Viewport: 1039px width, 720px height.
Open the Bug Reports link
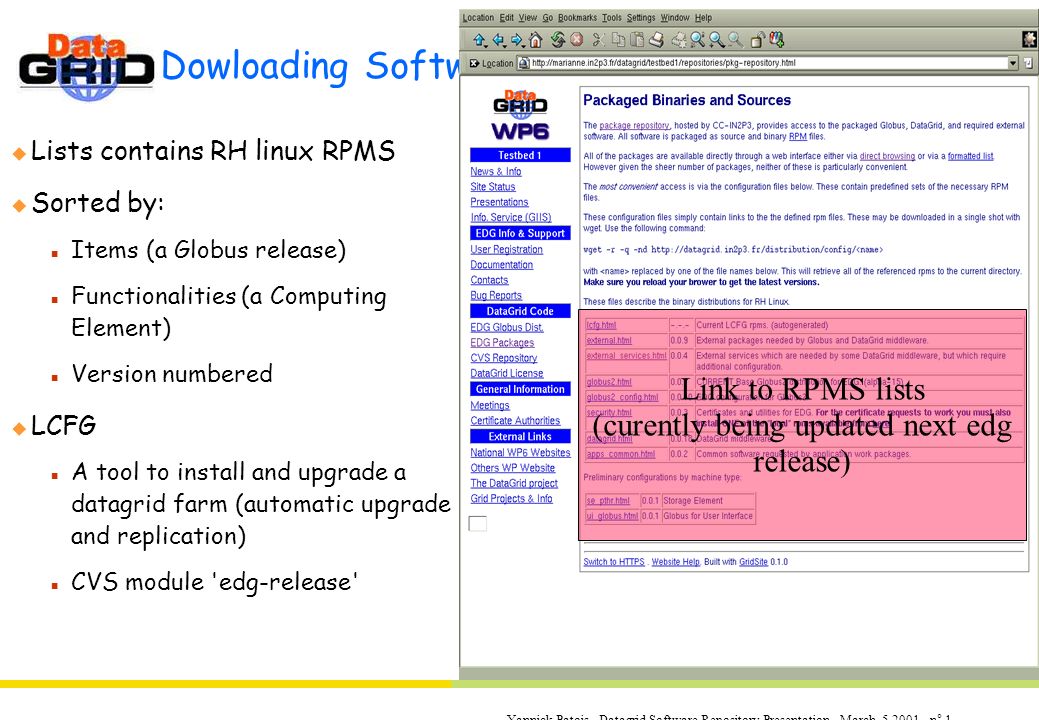(496, 295)
